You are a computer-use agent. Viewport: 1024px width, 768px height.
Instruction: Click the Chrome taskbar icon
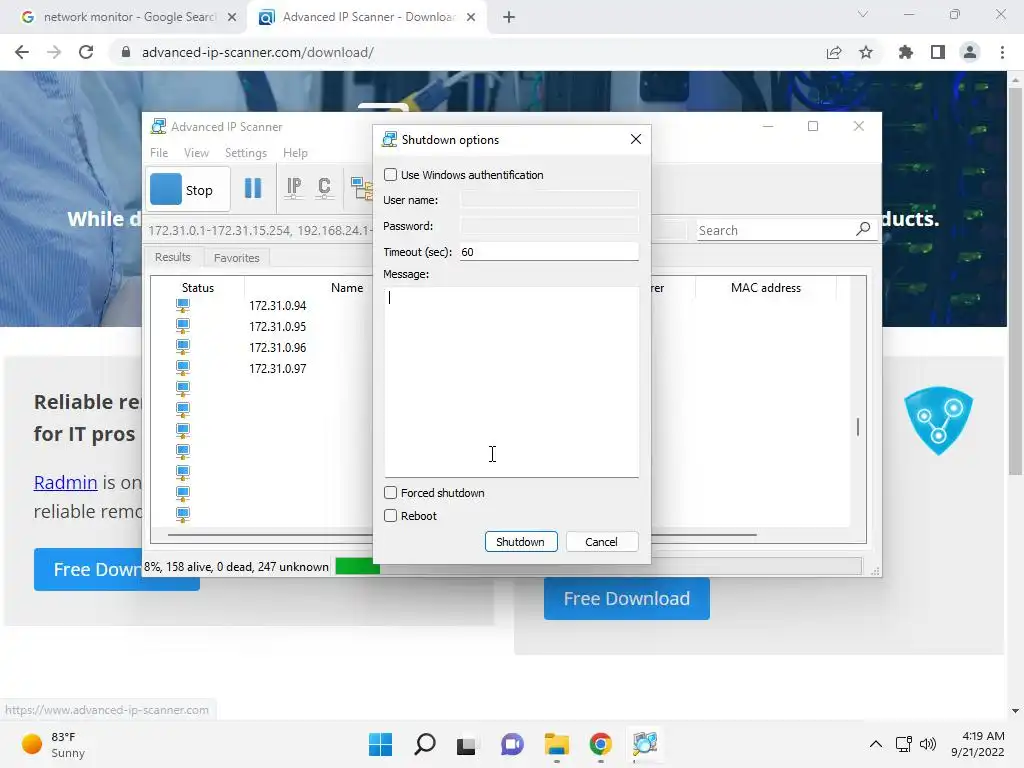[x=600, y=744]
